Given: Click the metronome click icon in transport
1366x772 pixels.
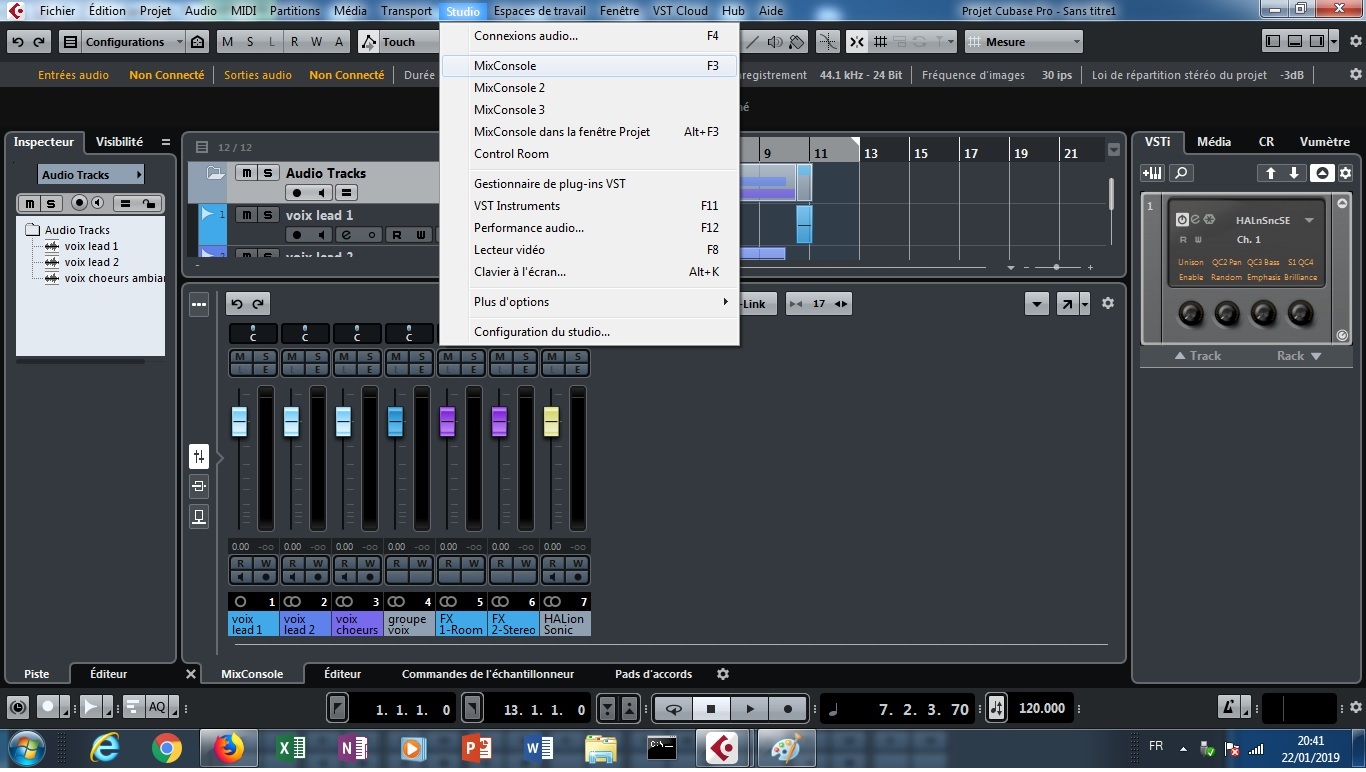Looking at the screenshot, I should [1229, 708].
